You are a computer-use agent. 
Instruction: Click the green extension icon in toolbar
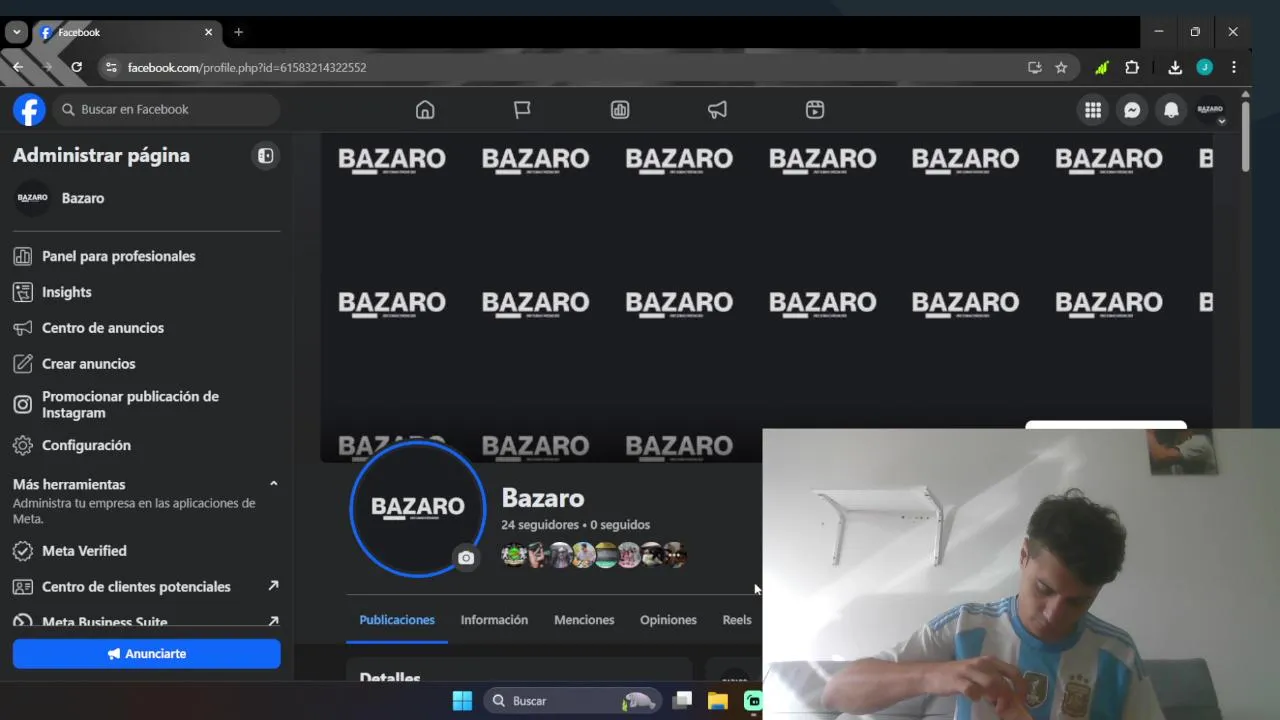[1101, 67]
